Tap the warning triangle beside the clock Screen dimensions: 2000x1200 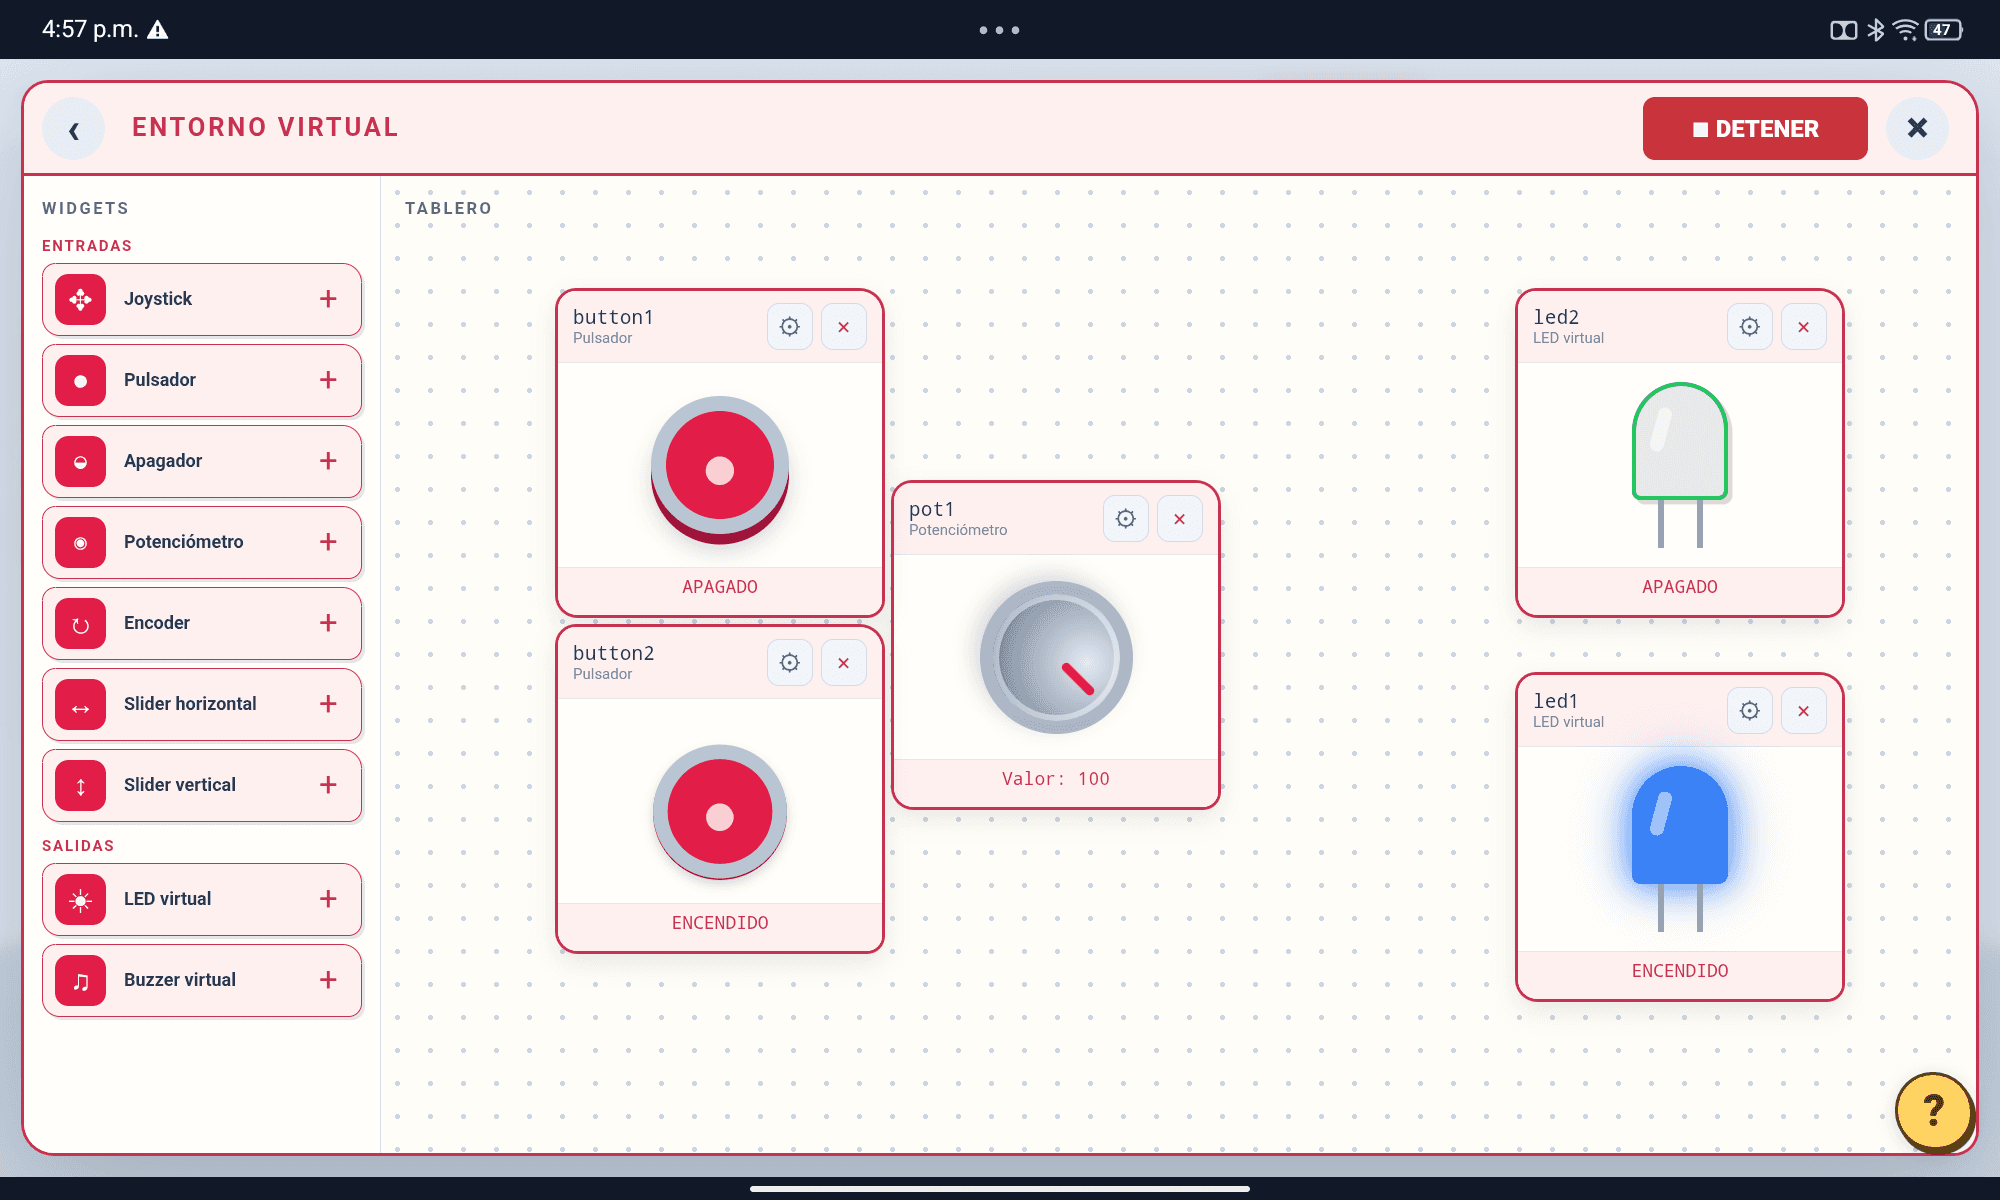(x=158, y=30)
